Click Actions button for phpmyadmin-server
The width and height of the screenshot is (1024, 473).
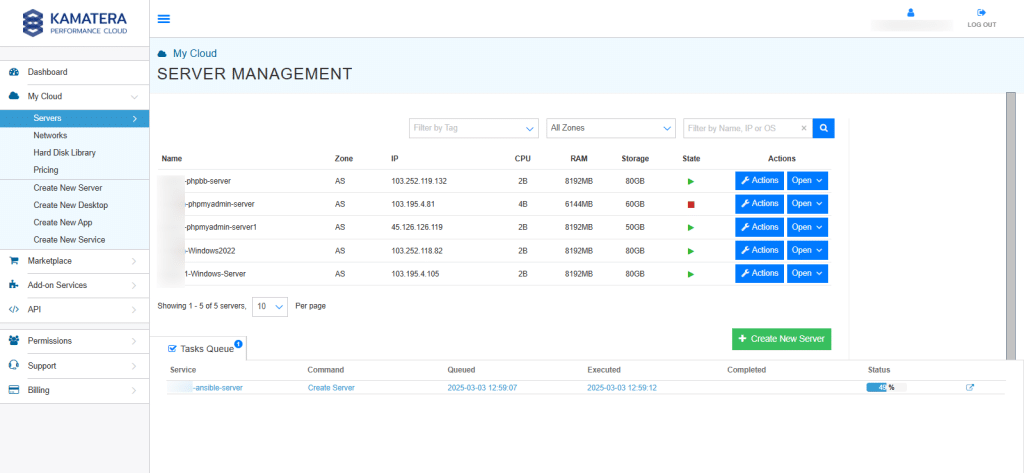(x=760, y=204)
